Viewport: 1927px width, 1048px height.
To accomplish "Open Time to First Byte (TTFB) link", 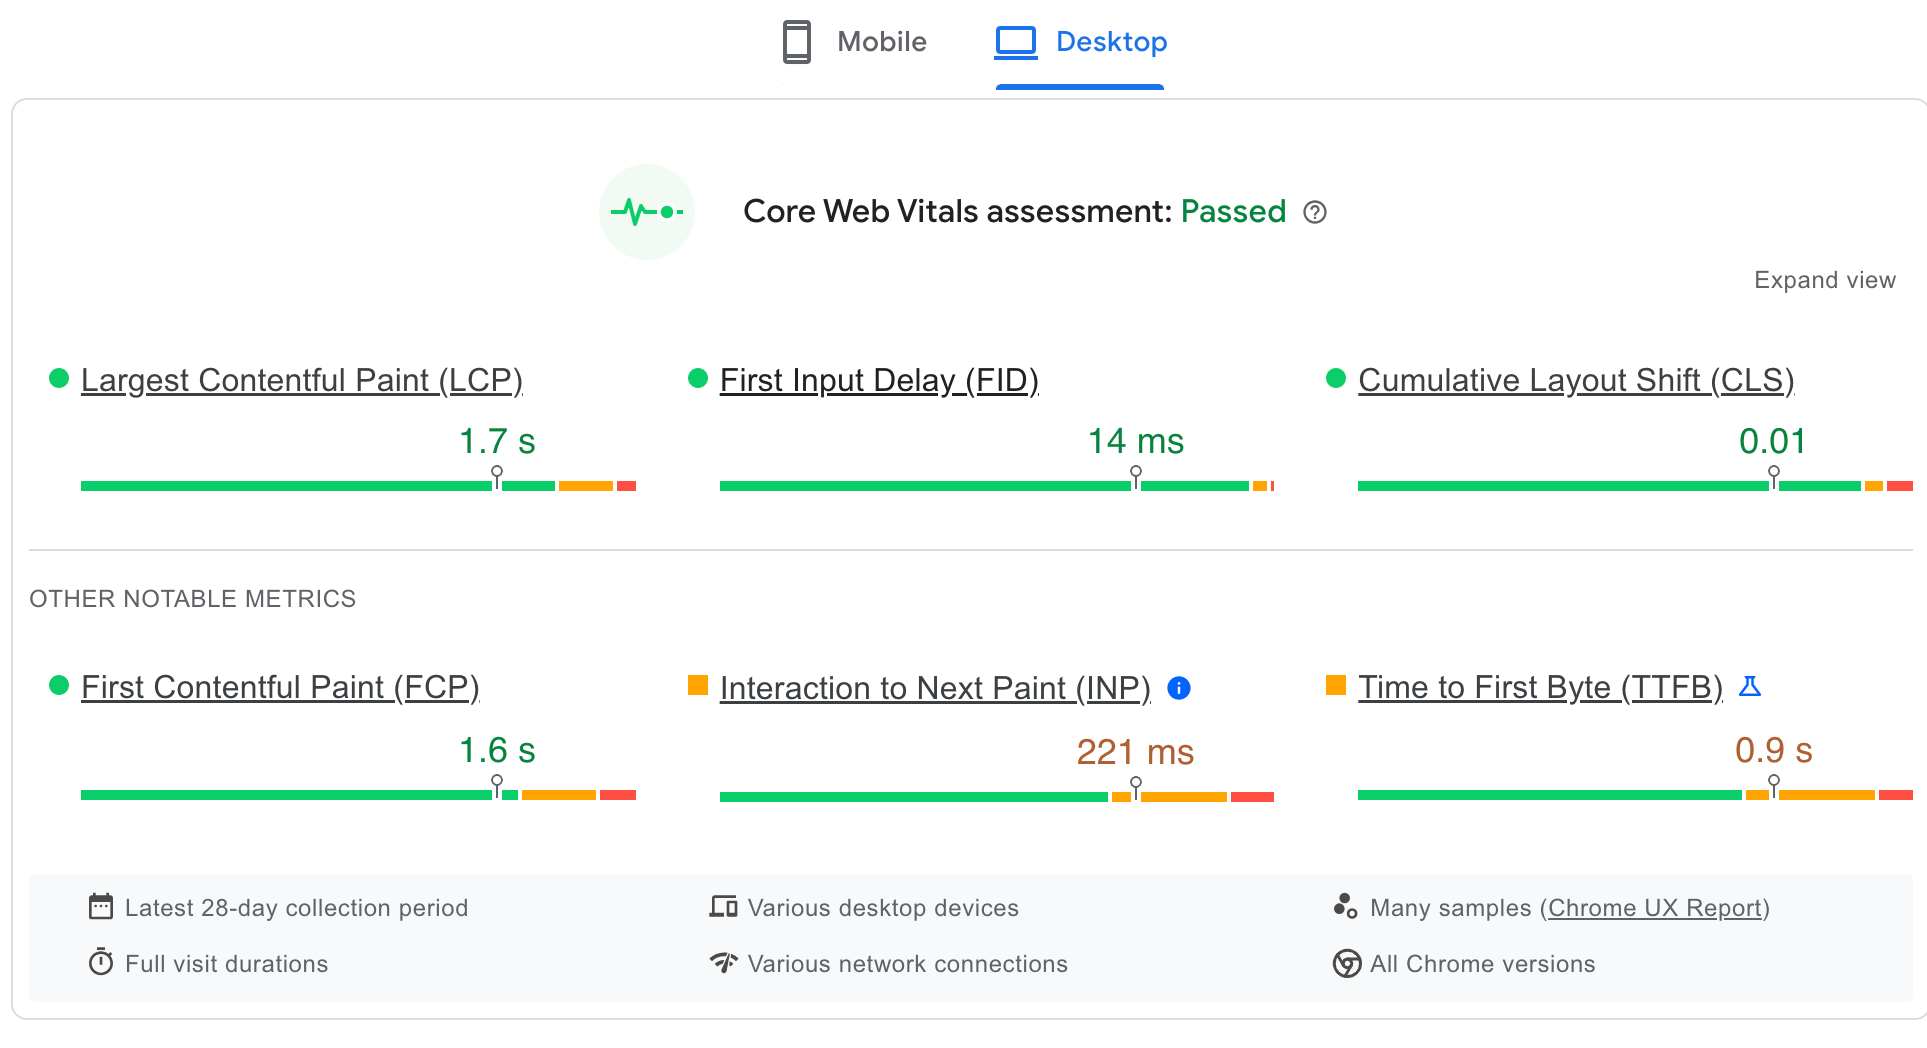I will 1540,687.
